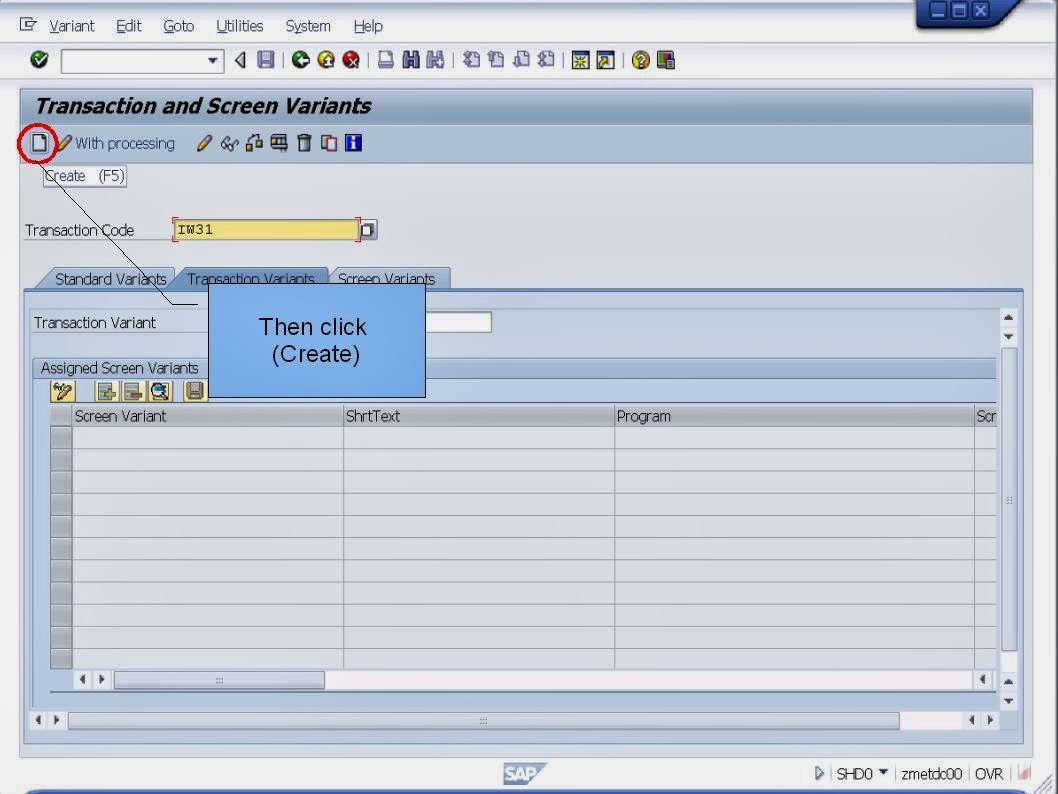Switch to the Screen Variants tab
This screenshot has width=1058, height=794.
click(388, 279)
